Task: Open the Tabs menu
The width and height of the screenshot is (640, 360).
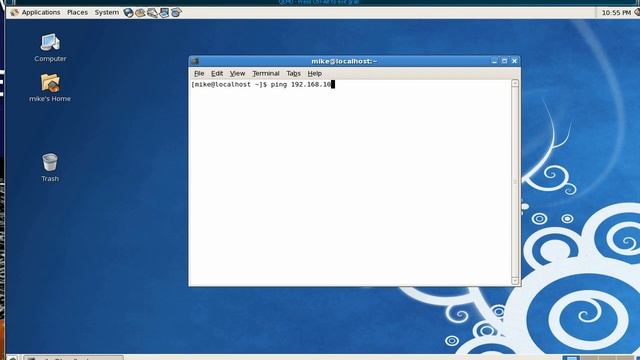Action: [293, 73]
